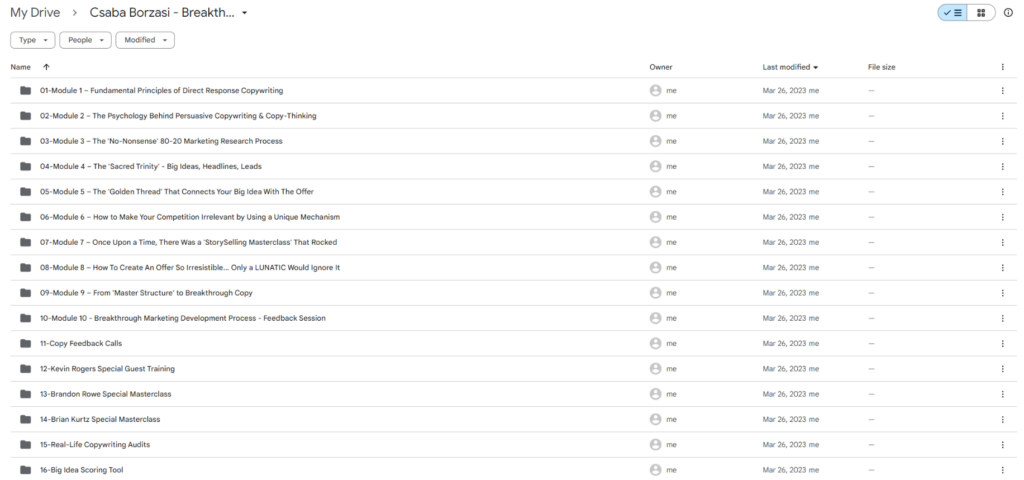The image size is (1024, 480).
Task: Select 08-Module 8 Irresistible Offer folder
Action: pos(513,268)
